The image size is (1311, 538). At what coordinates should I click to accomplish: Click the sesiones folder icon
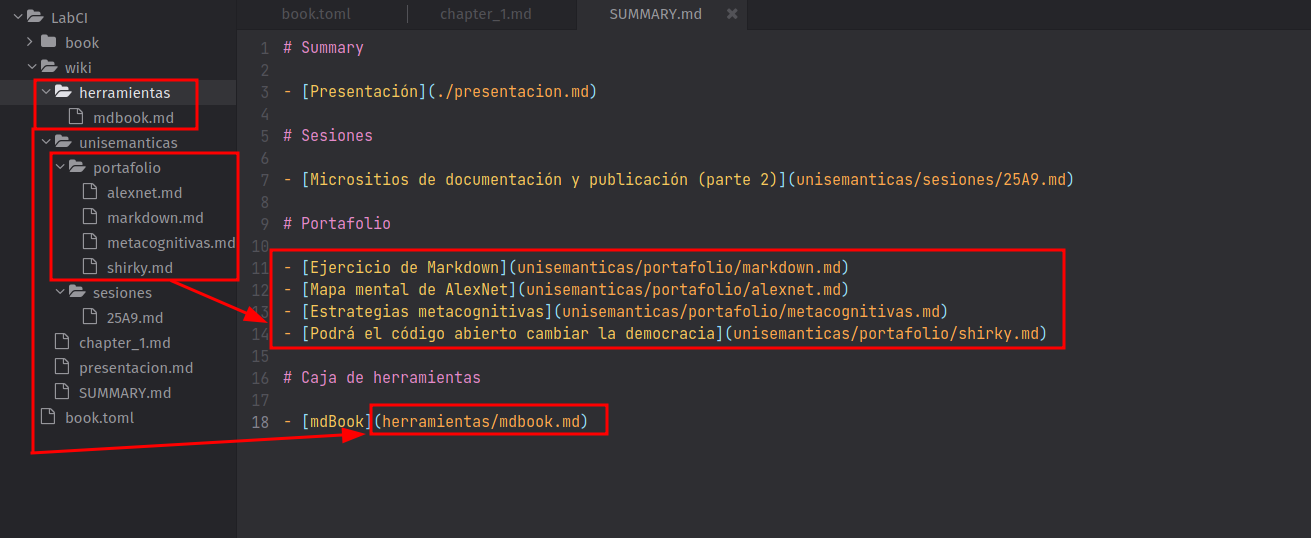tap(77, 292)
